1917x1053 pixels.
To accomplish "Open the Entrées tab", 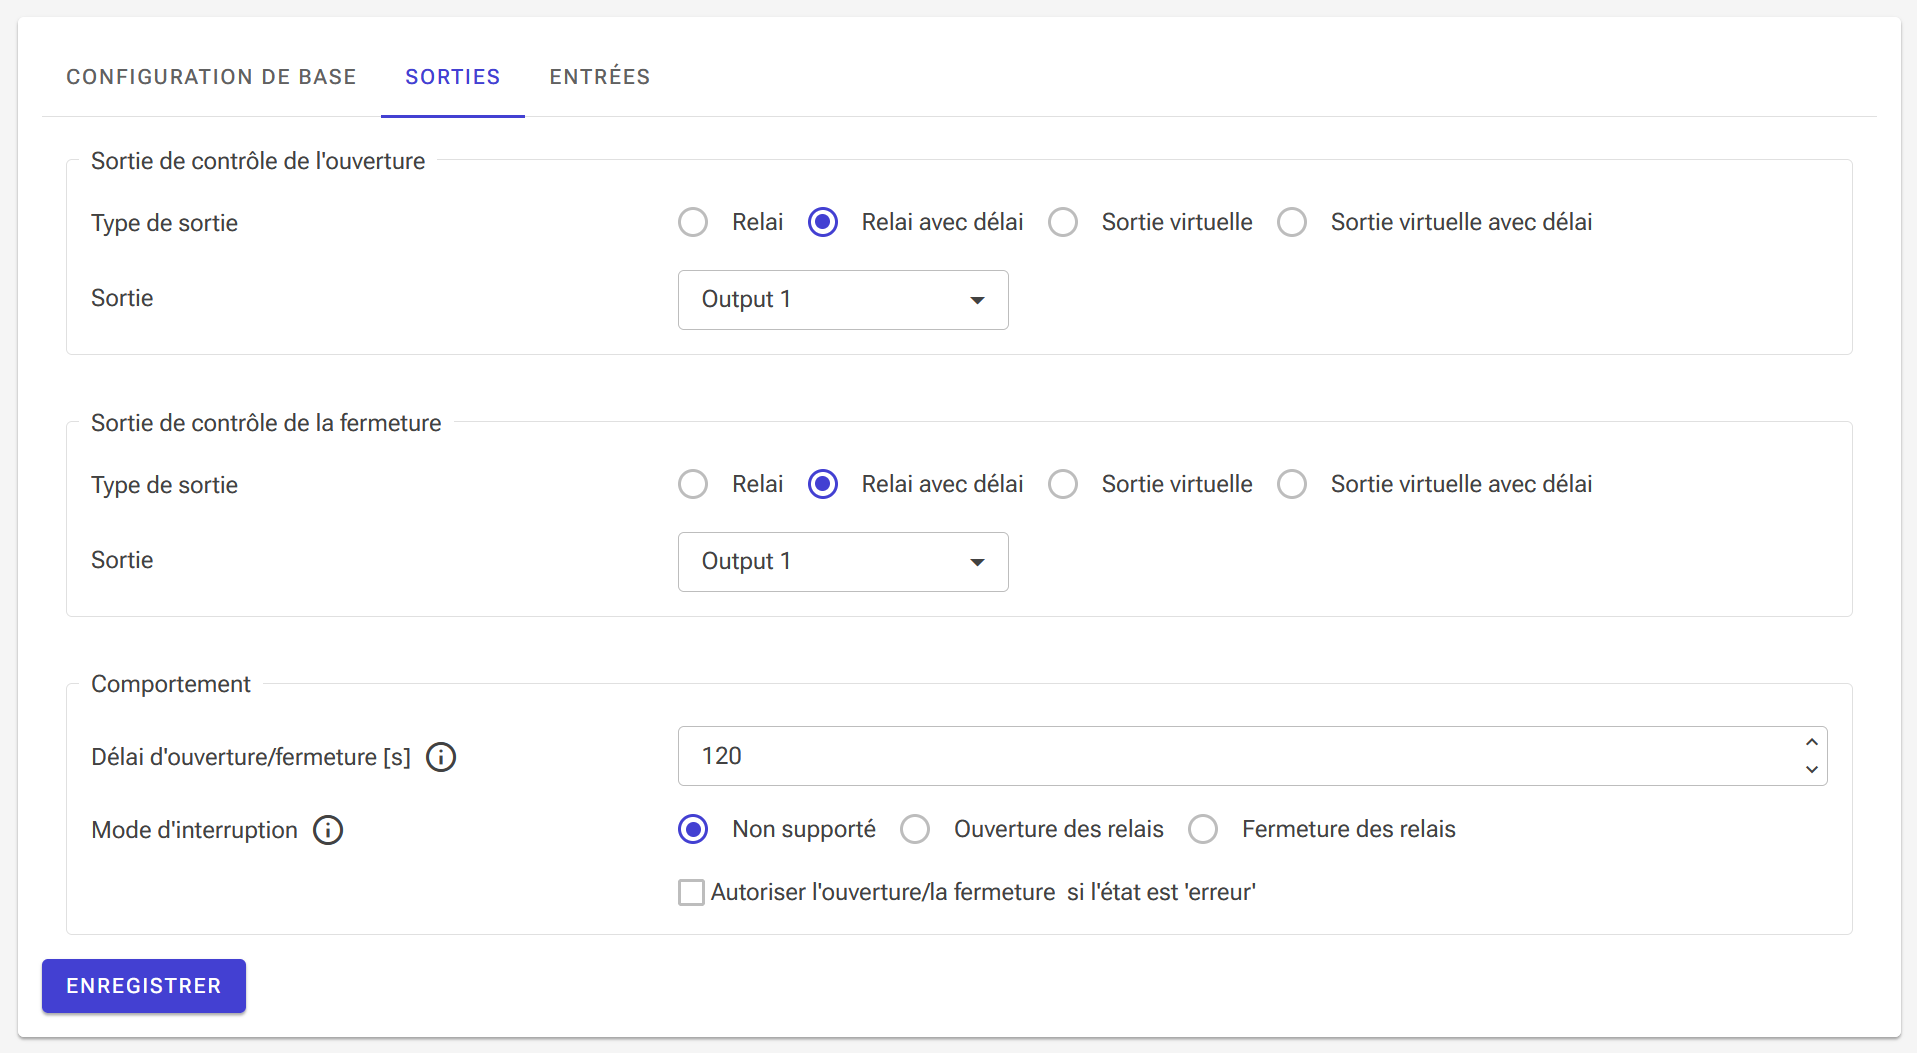I will point(600,77).
